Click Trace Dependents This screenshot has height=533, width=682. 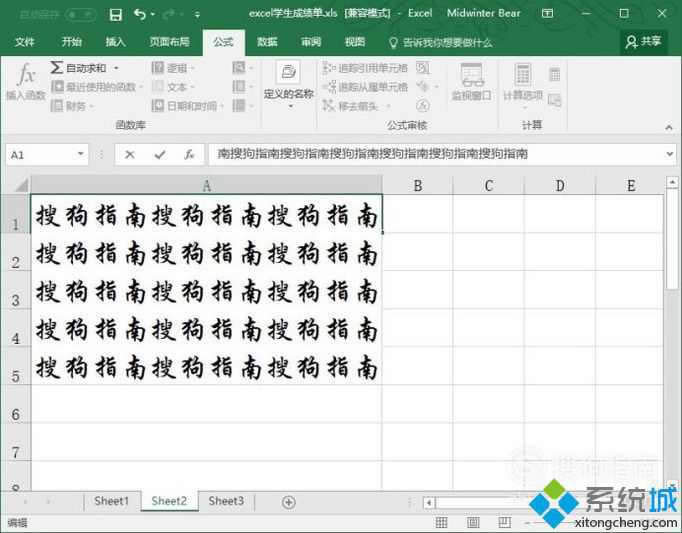click(x=365, y=87)
